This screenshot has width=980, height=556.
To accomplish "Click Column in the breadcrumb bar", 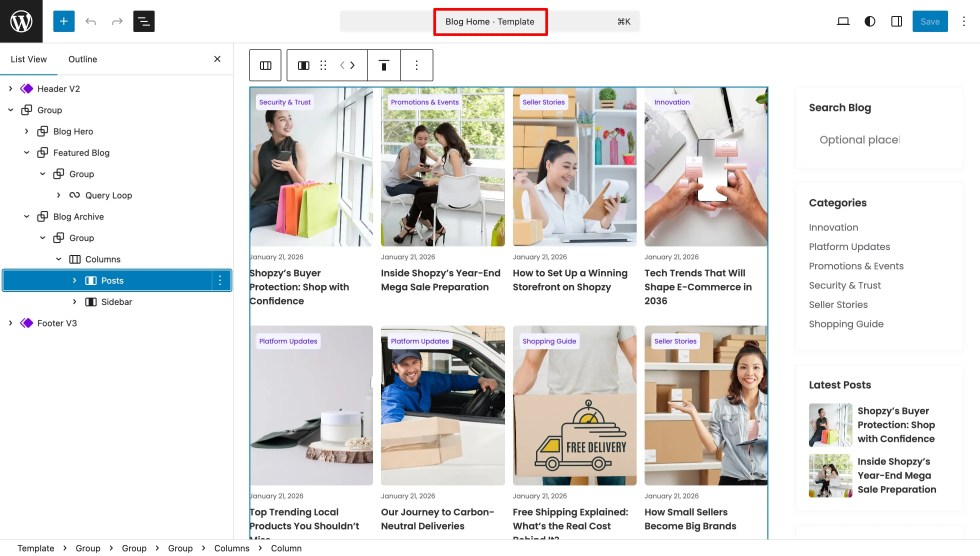I will [x=286, y=548].
